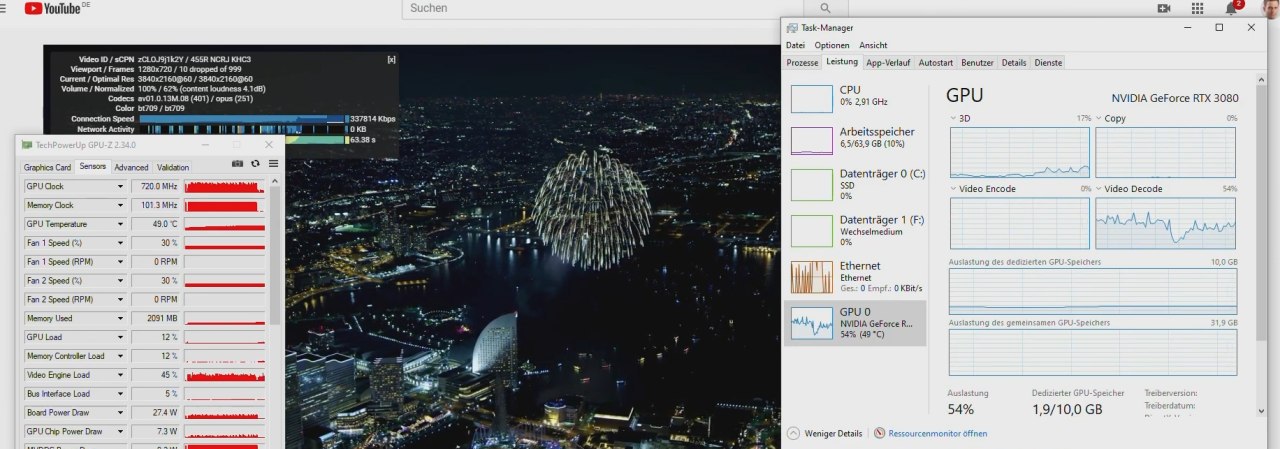
Task: Open the Graphics Card tab in GPU-Z
Action: (47, 167)
